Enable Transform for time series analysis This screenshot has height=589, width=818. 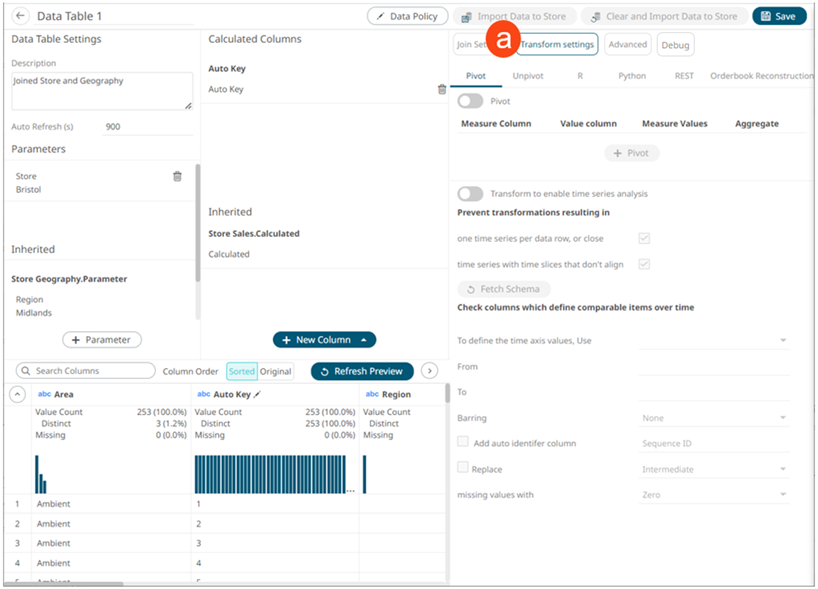click(x=470, y=194)
